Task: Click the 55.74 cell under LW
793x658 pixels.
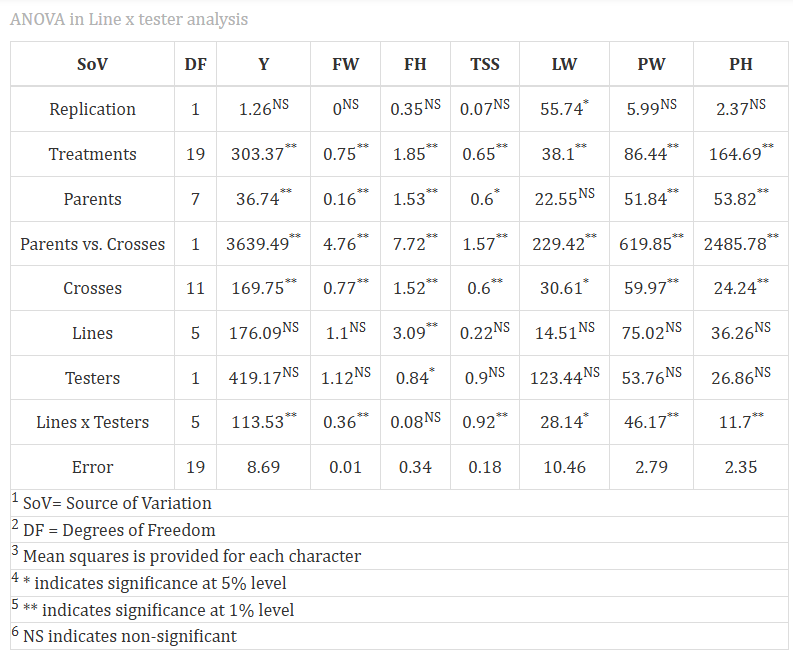Action: point(564,108)
